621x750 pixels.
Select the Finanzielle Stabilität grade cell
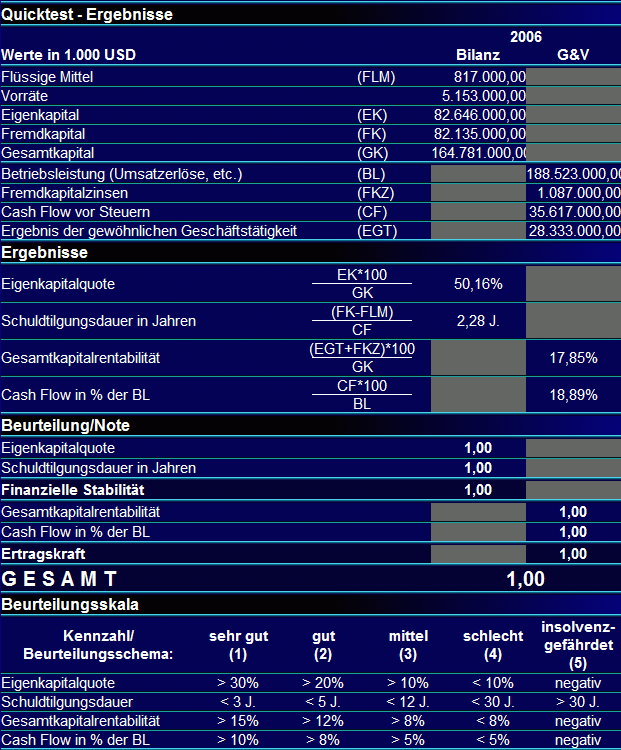[x=478, y=490]
